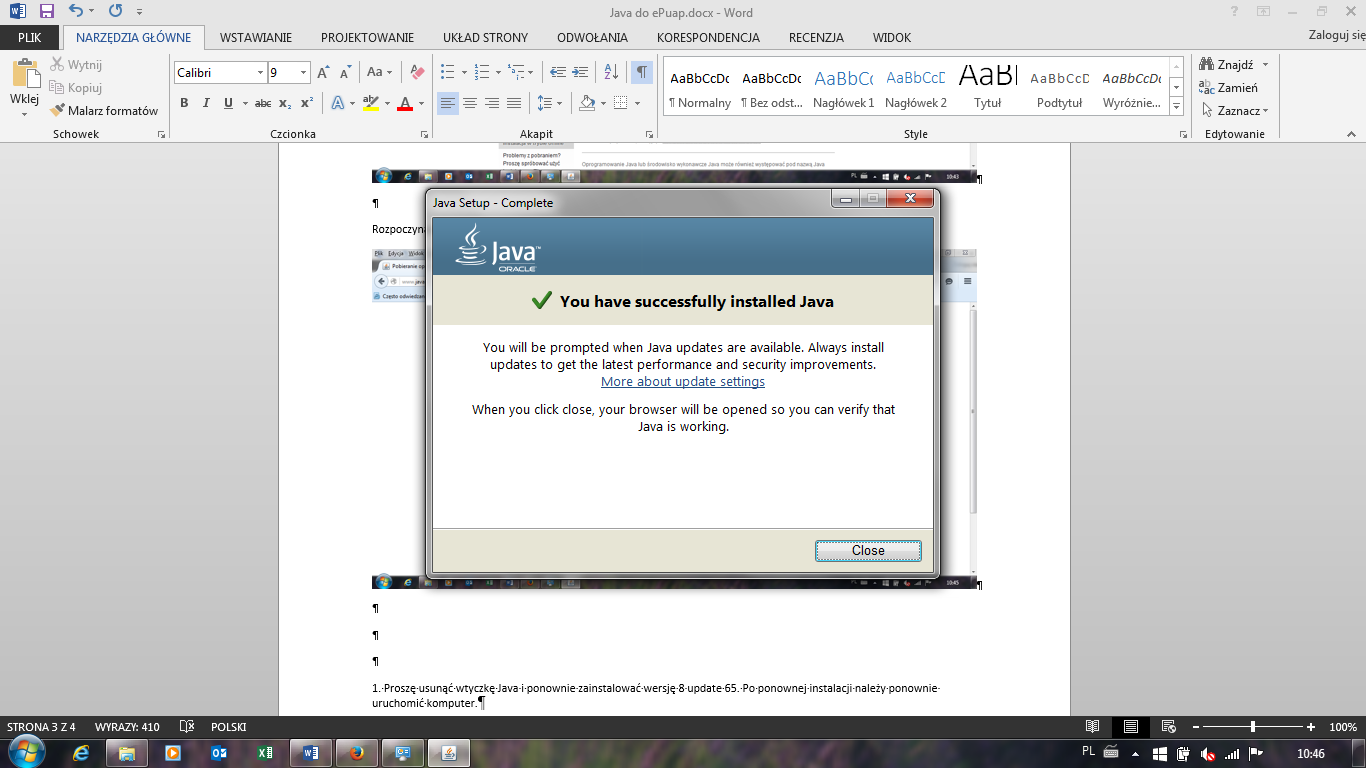Expand the styles gallery with the More arrow
The height and width of the screenshot is (768, 1366).
pos(1177,106)
